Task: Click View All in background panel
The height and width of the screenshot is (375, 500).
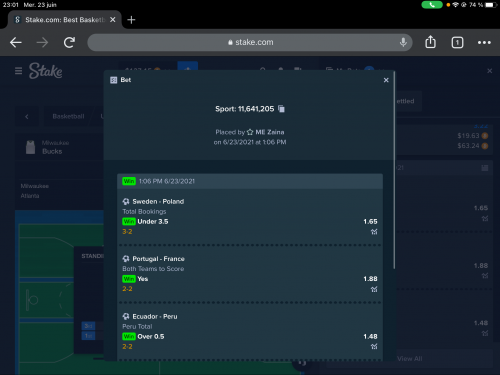Action: click(x=409, y=359)
